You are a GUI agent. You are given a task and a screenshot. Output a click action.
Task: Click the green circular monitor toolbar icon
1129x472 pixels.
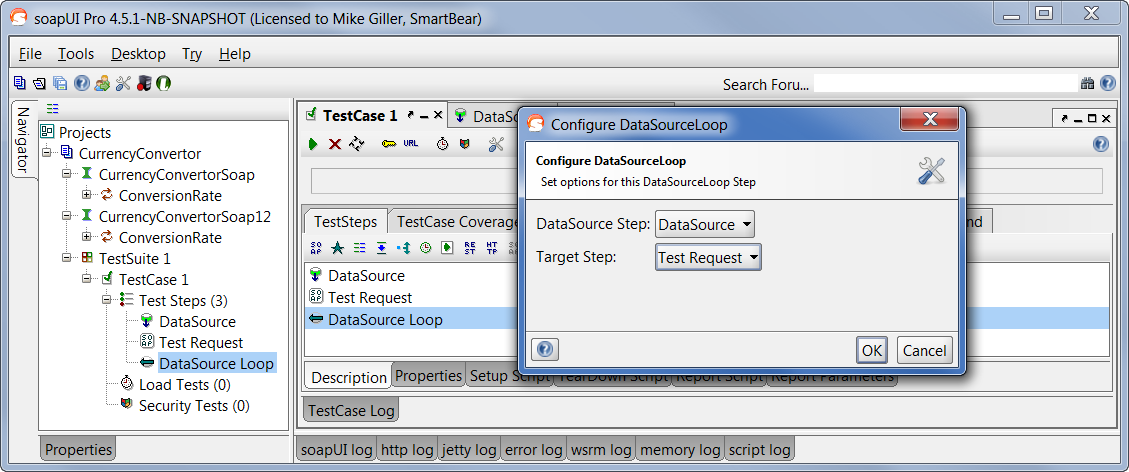tap(163, 83)
